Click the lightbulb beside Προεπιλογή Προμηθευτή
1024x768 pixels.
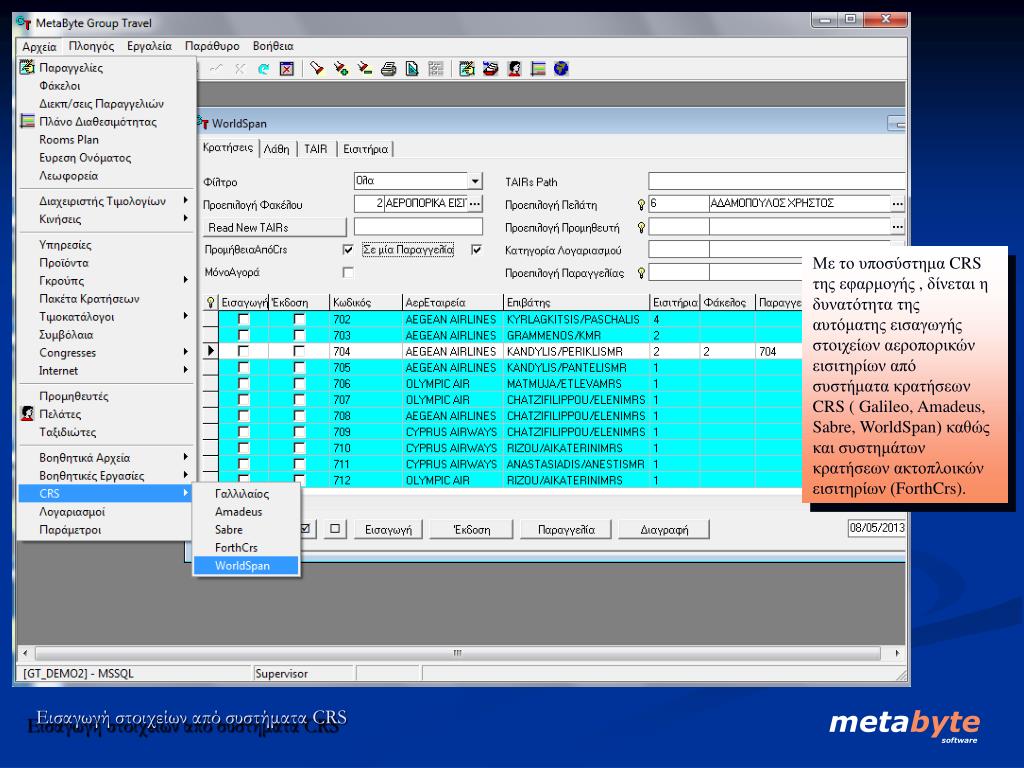(x=641, y=227)
